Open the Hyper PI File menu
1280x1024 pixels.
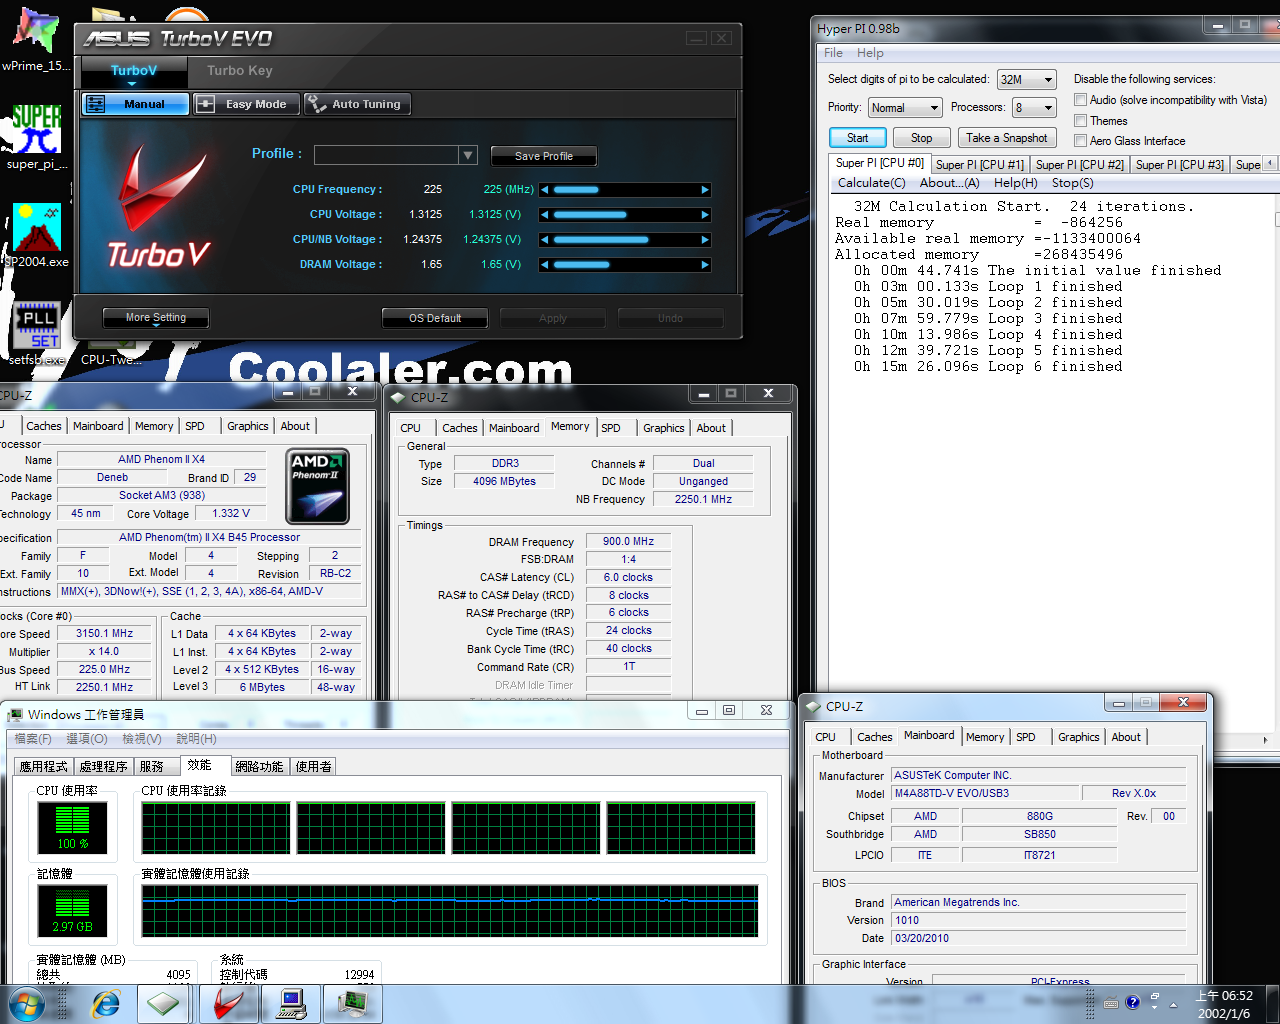pyautogui.click(x=833, y=53)
